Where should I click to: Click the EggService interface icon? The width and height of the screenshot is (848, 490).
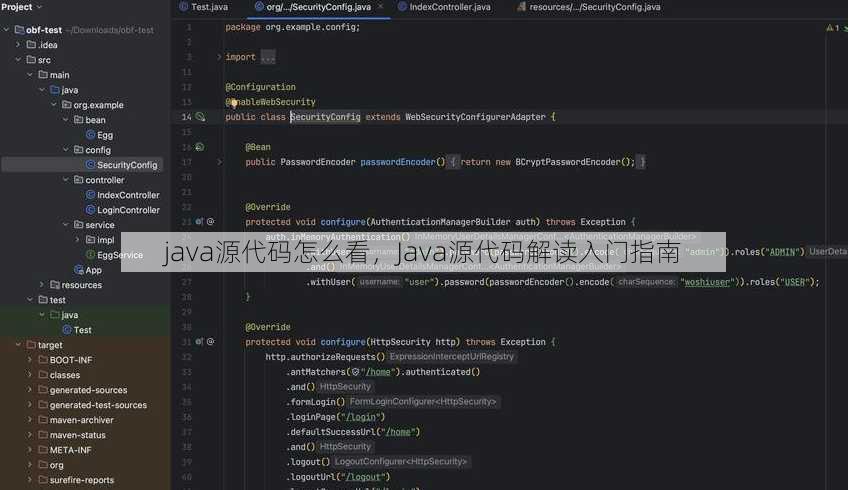(90, 255)
